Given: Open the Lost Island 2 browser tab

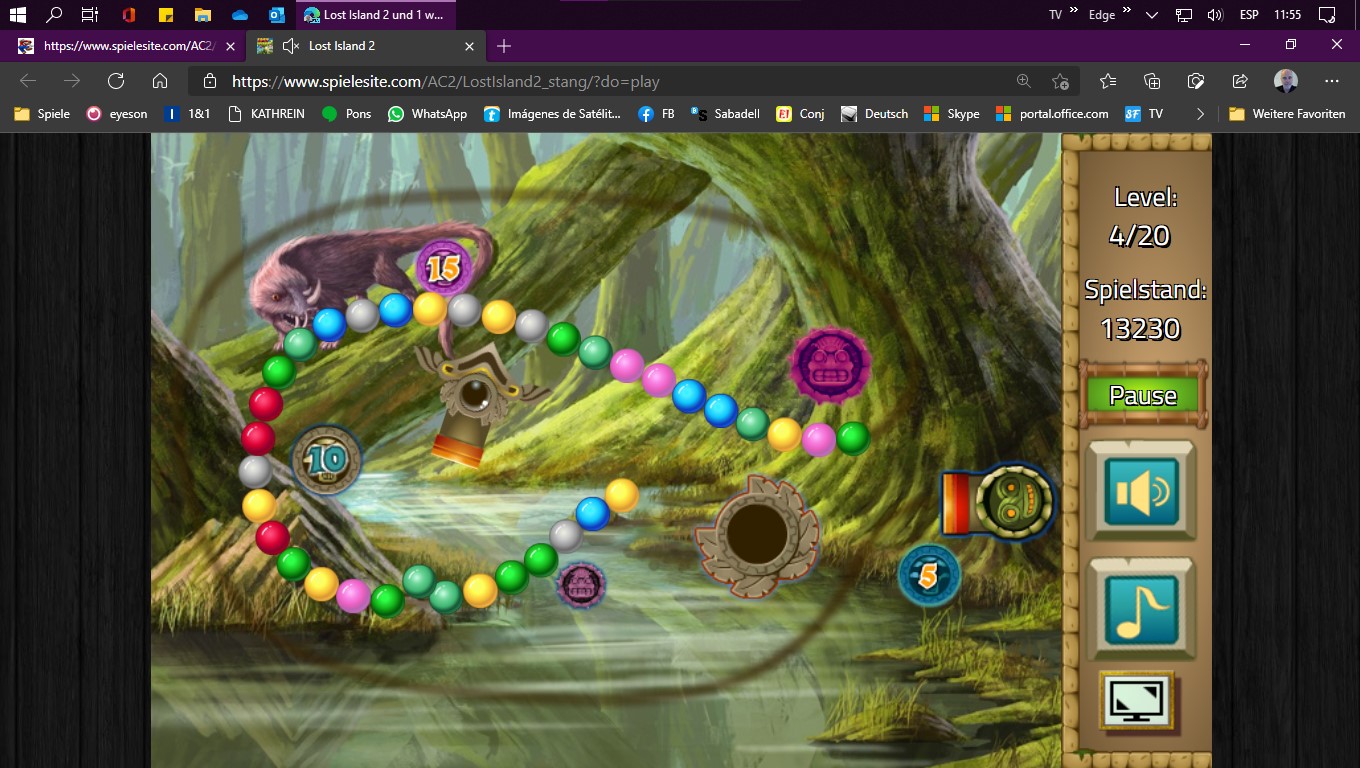Looking at the screenshot, I should click(365, 46).
